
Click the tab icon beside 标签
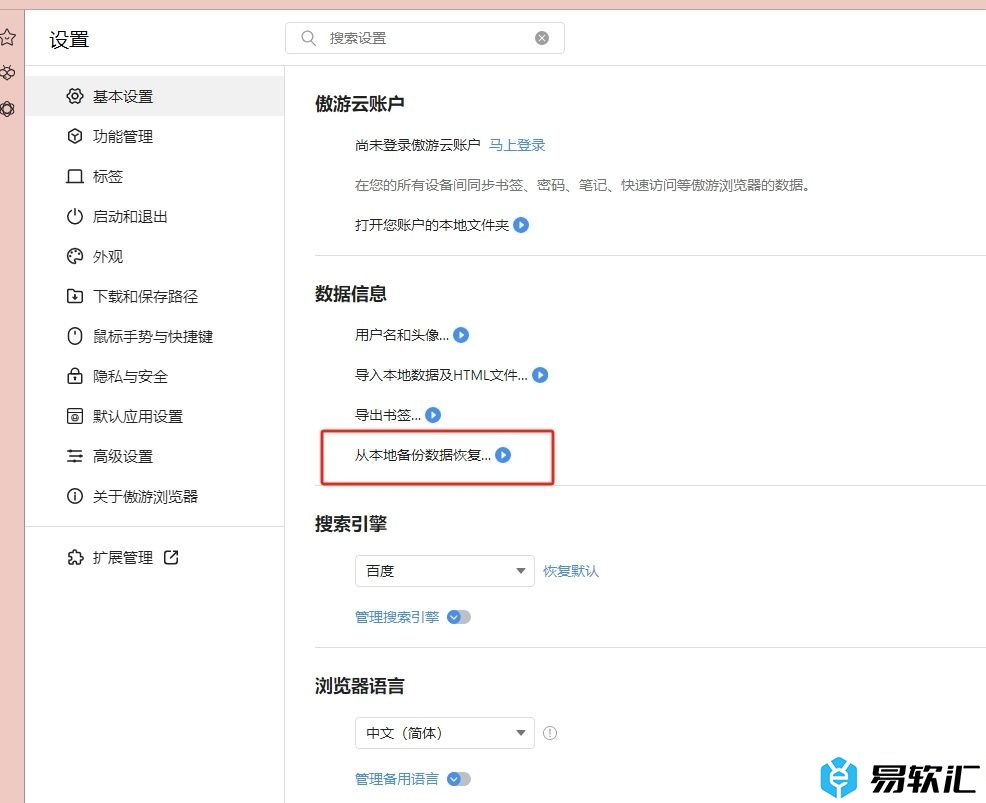coord(75,177)
